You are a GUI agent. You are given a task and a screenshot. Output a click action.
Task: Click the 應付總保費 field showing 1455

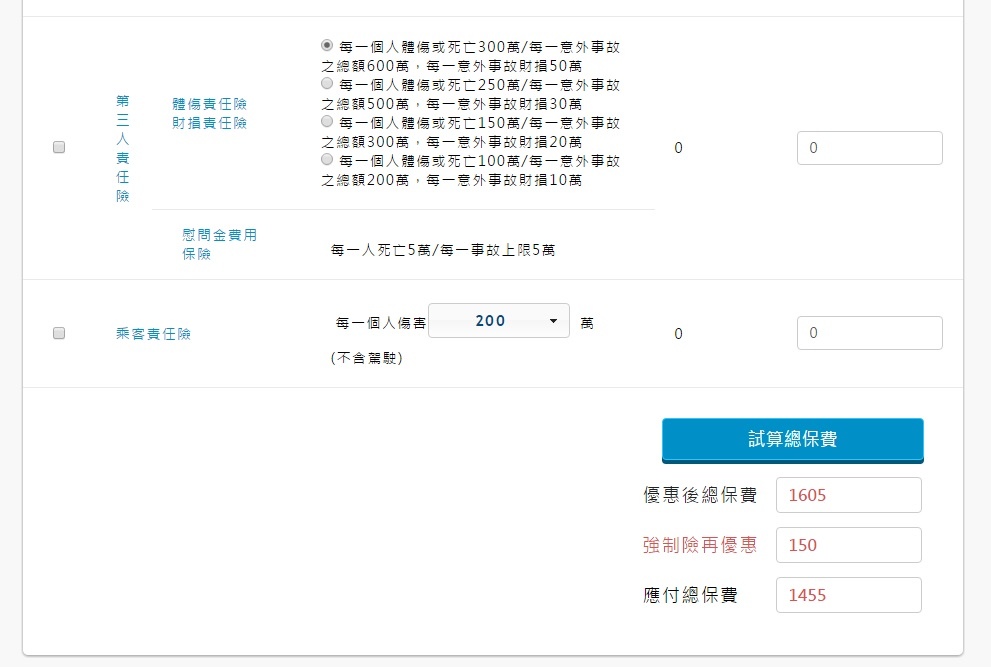[849, 595]
